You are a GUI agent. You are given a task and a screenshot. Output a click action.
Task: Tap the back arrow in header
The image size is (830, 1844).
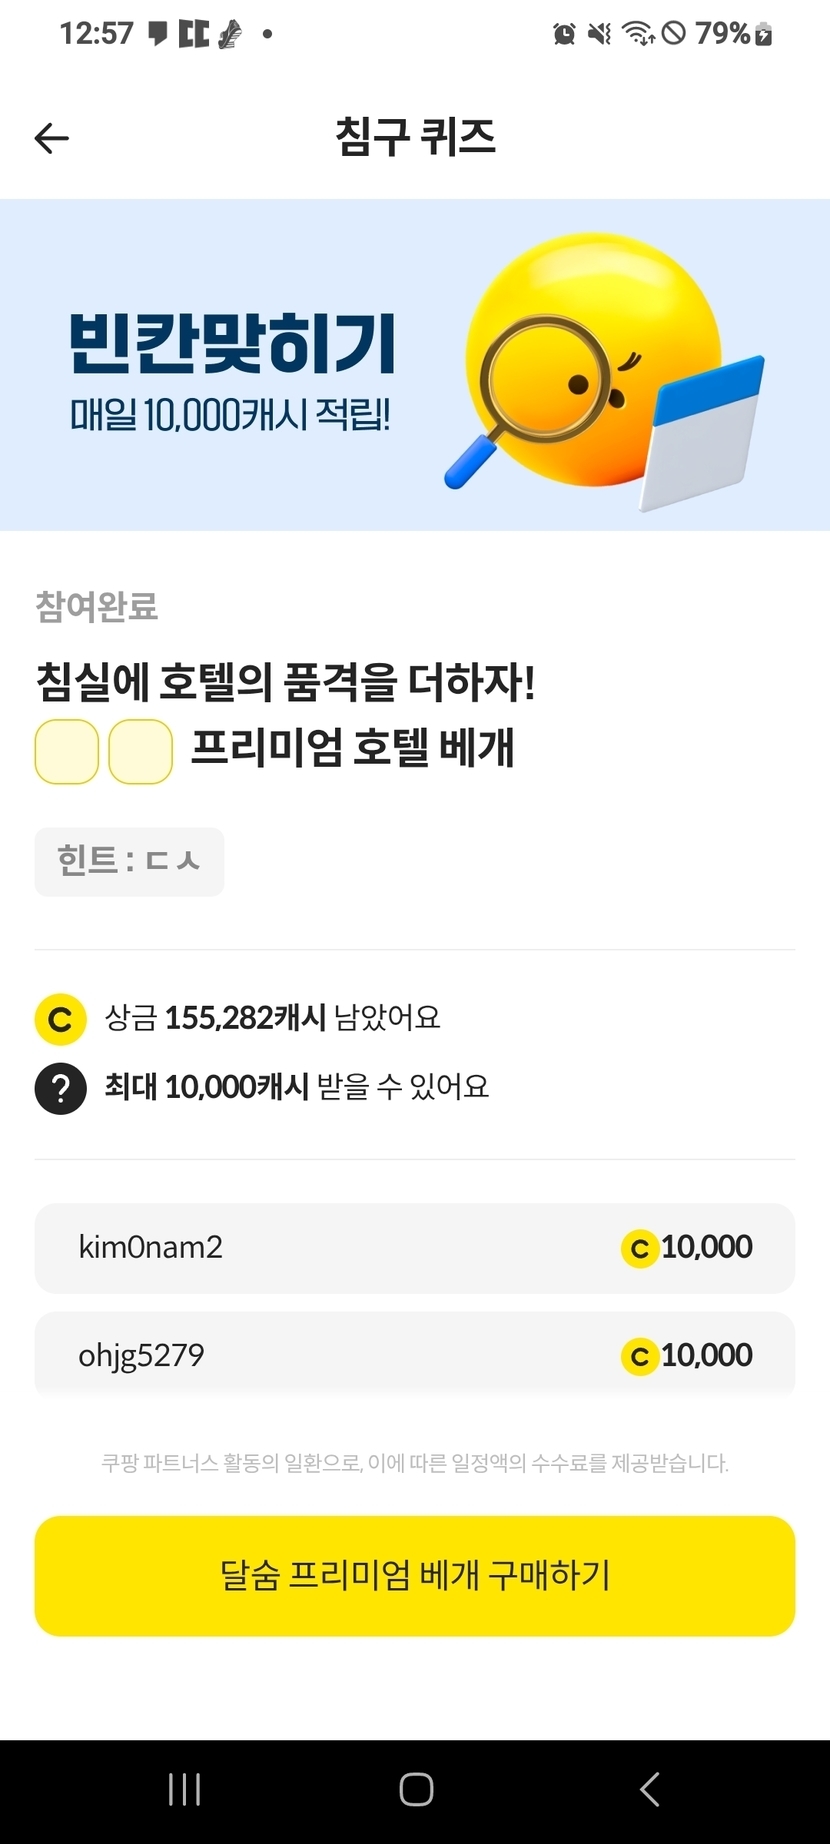[51, 138]
